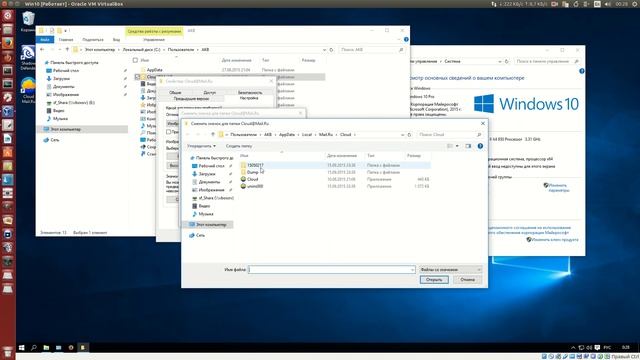Open Windows Start menu
This screenshot has width=640, height=360.
(x=22, y=347)
